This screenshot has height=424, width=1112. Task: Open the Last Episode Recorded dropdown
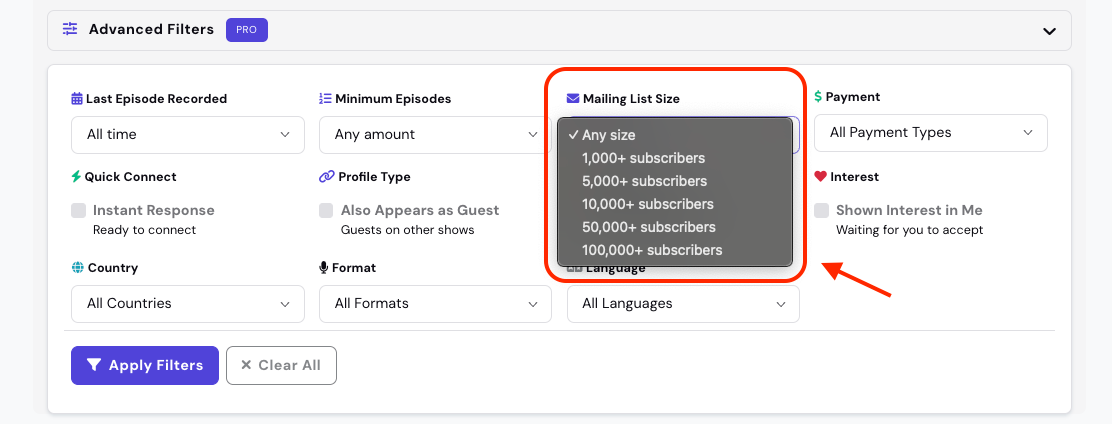[188, 135]
